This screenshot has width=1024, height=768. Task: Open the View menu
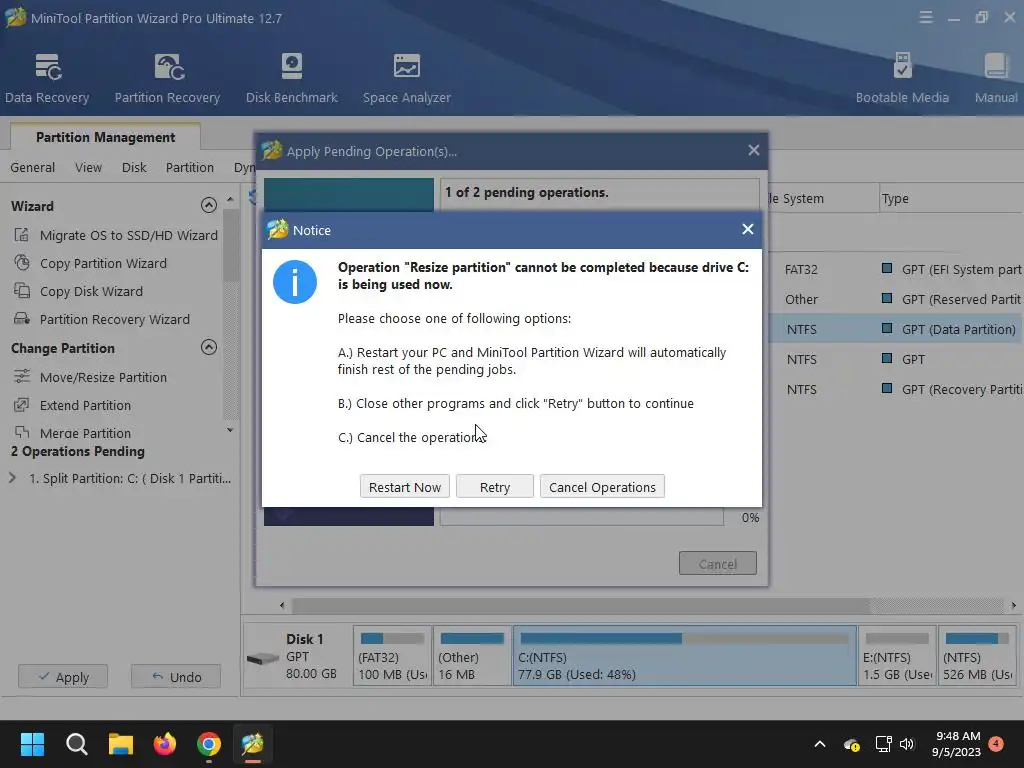click(x=88, y=167)
